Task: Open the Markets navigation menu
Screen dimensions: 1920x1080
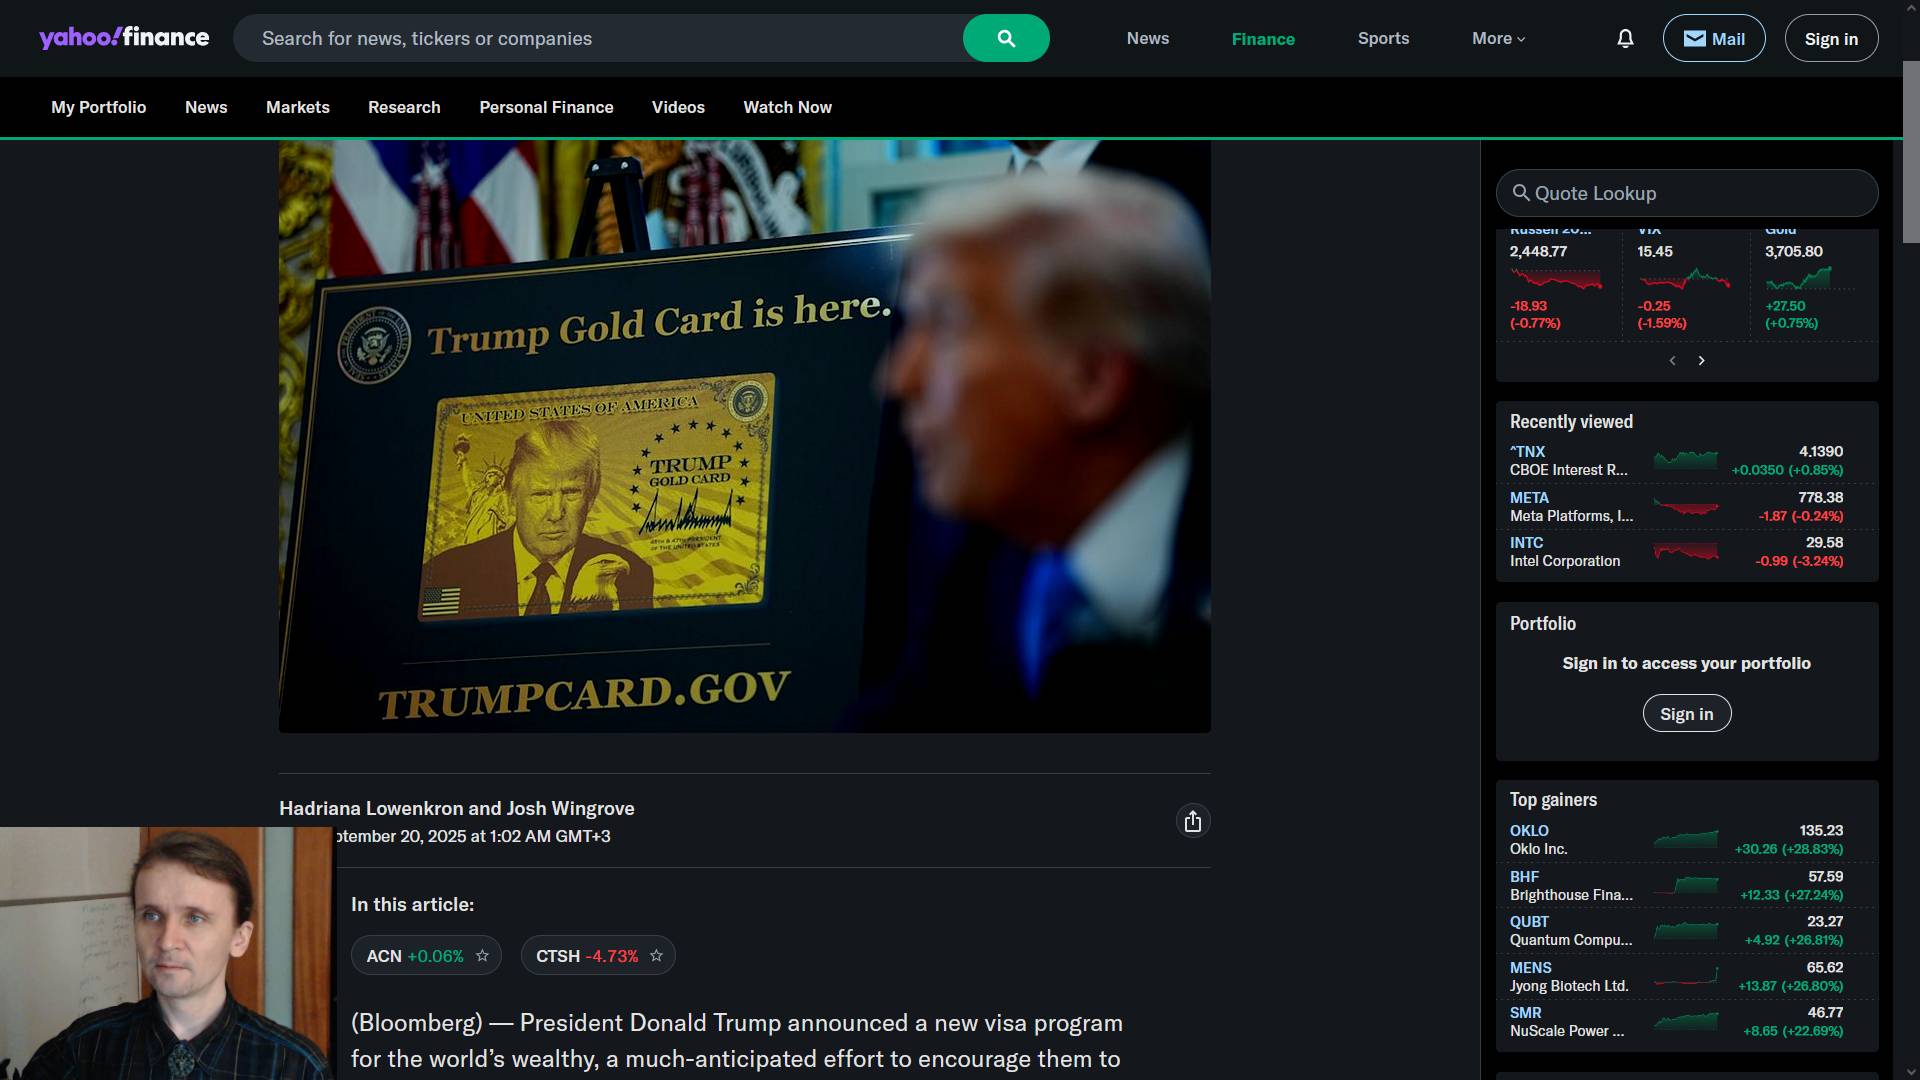Action: click(x=297, y=107)
